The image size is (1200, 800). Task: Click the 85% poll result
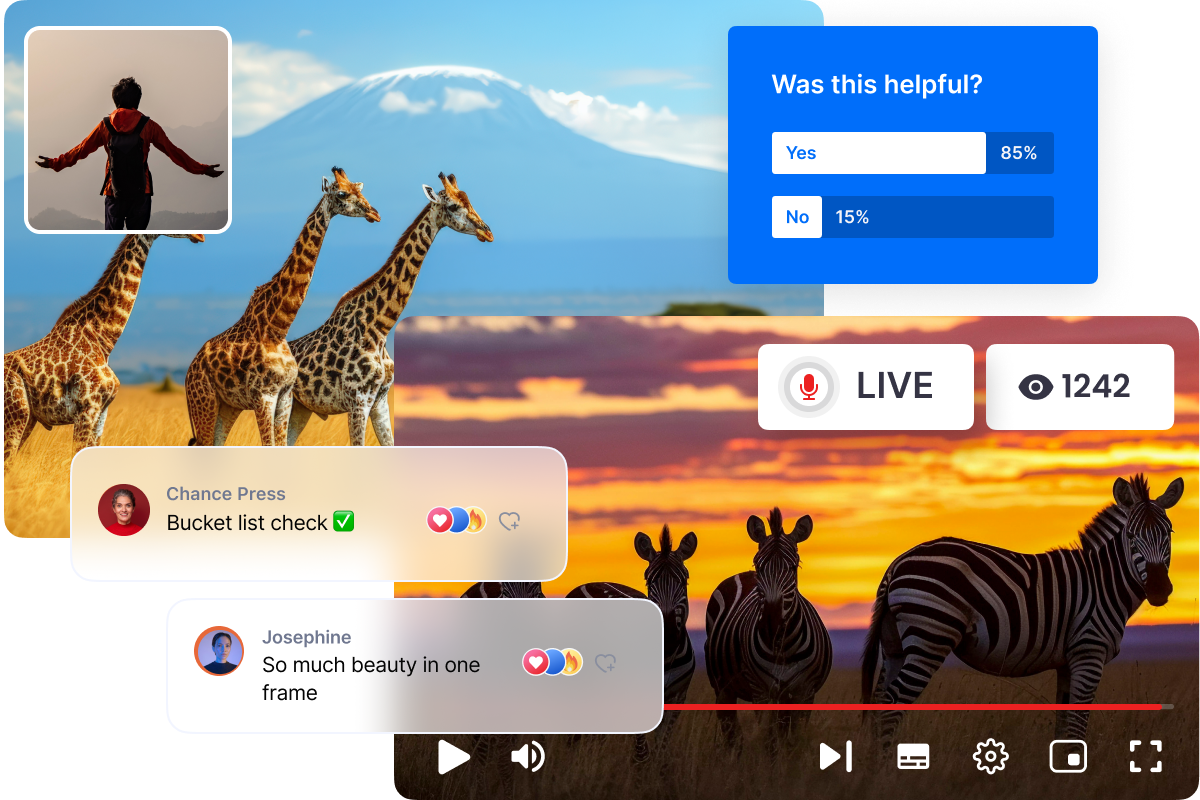point(1019,153)
